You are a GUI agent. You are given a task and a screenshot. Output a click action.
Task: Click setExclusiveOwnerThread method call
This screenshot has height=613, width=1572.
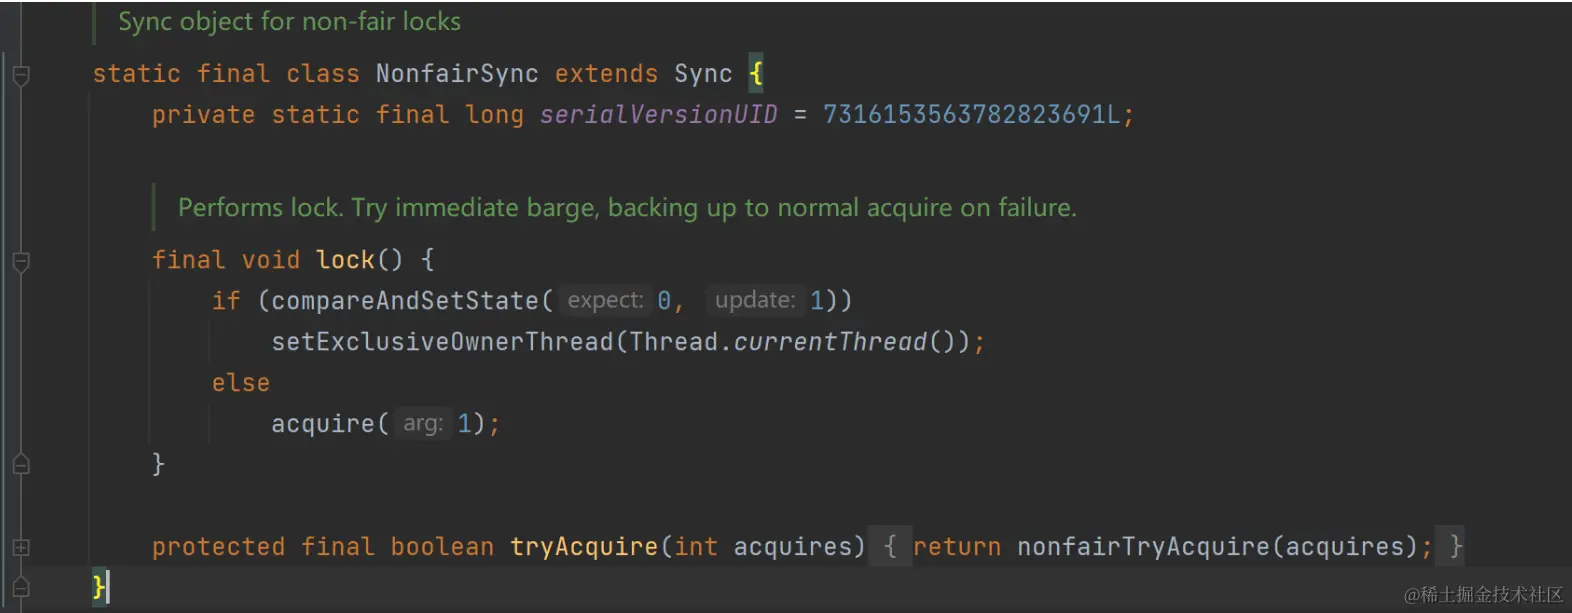pos(442,342)
